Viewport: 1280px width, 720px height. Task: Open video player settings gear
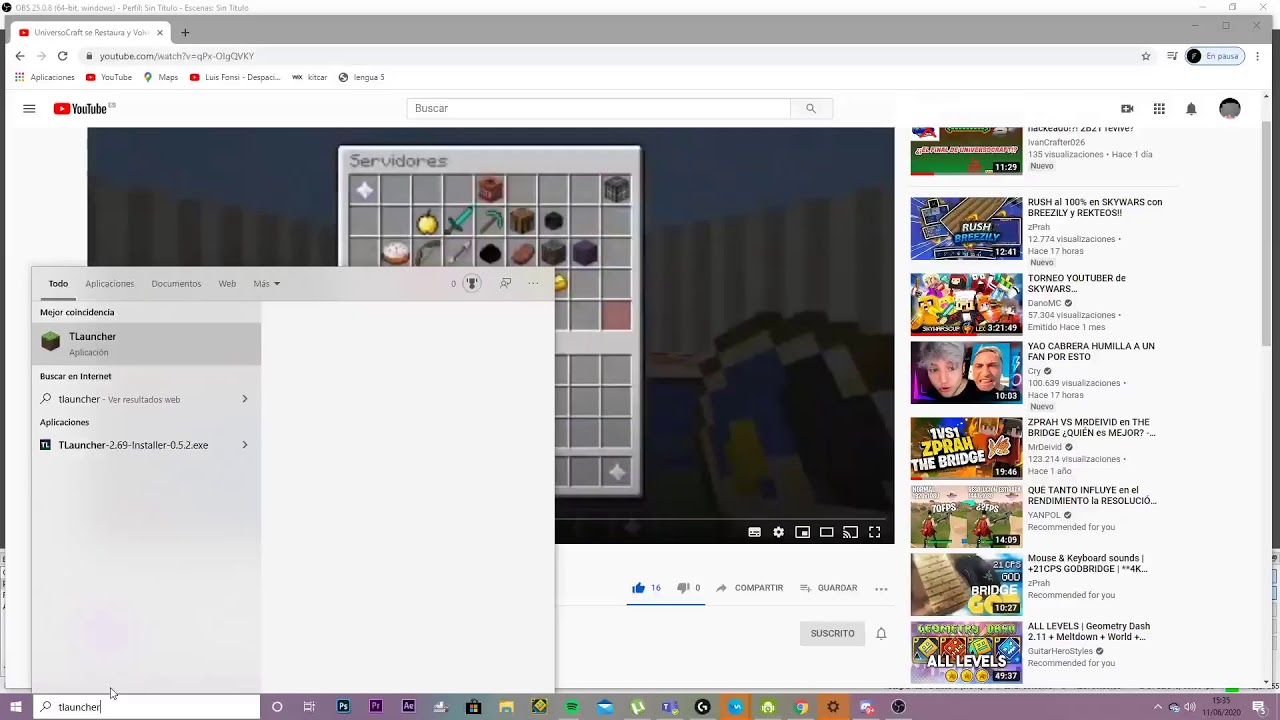(x=779, y=532)
